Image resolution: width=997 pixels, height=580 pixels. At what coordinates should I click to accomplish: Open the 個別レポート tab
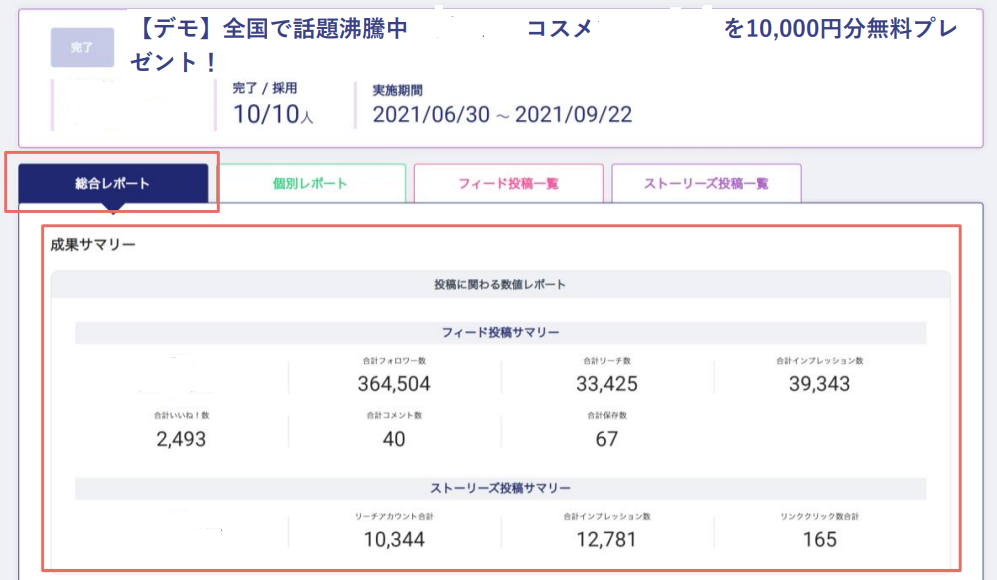pos(311,184)
